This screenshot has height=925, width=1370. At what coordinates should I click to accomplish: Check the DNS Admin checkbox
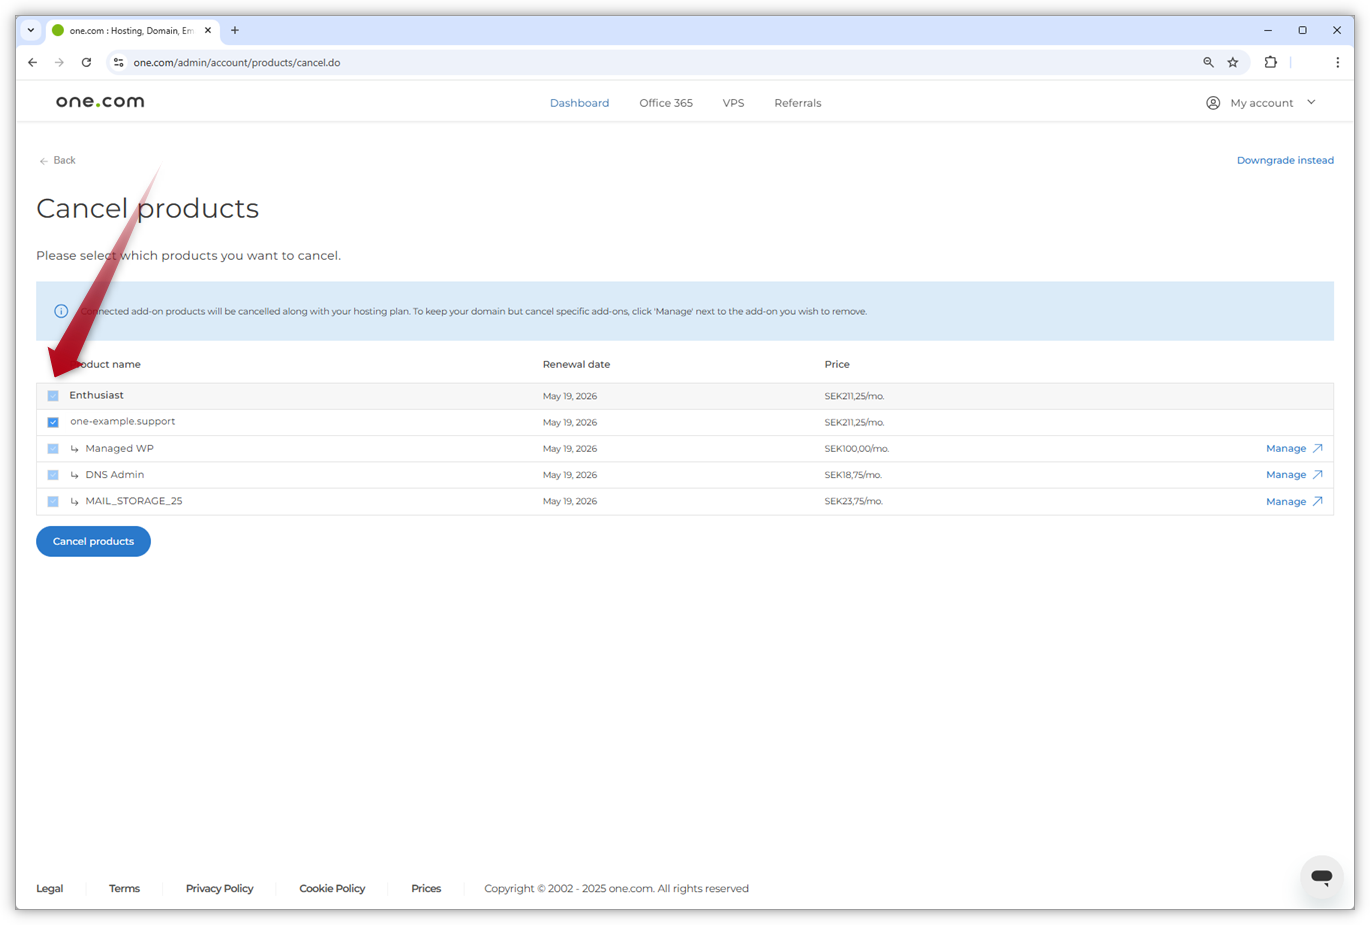click(x=53, y=474)
